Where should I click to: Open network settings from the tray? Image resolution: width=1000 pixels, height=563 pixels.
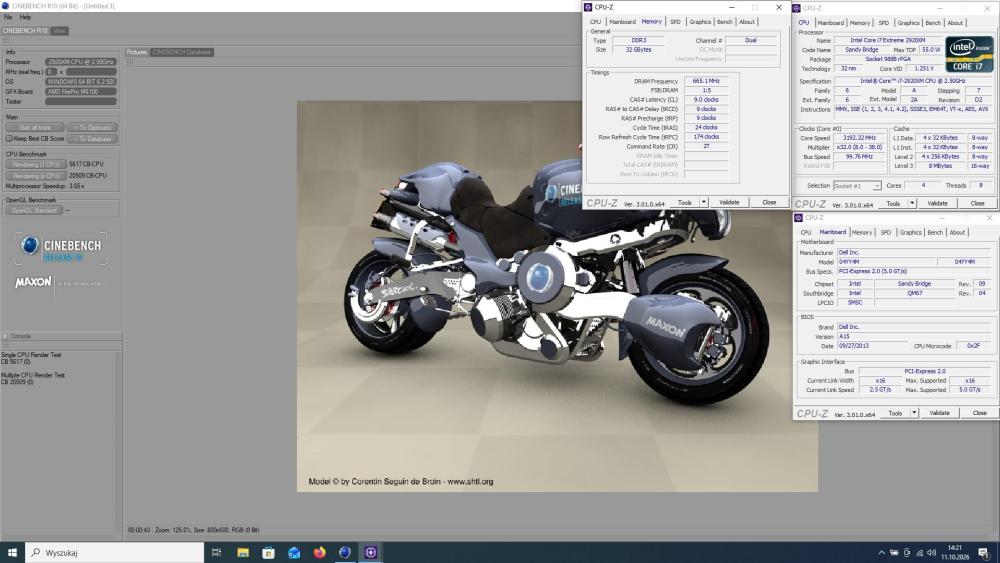(919, 553)
